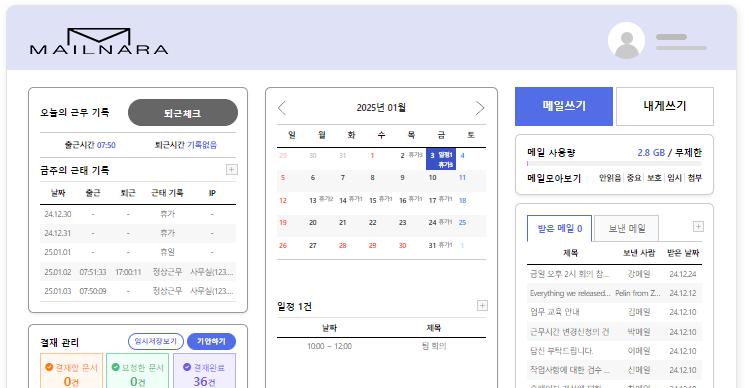This screenshot has height=388, width=745.
Task: Expand weekly attendance record plus icon
Action: pos(231,170)
